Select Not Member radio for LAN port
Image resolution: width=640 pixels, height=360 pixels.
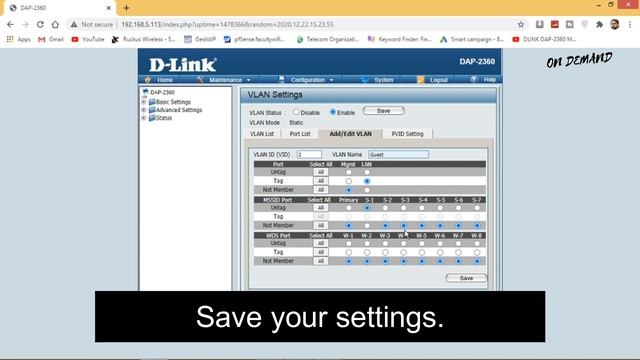367,190
